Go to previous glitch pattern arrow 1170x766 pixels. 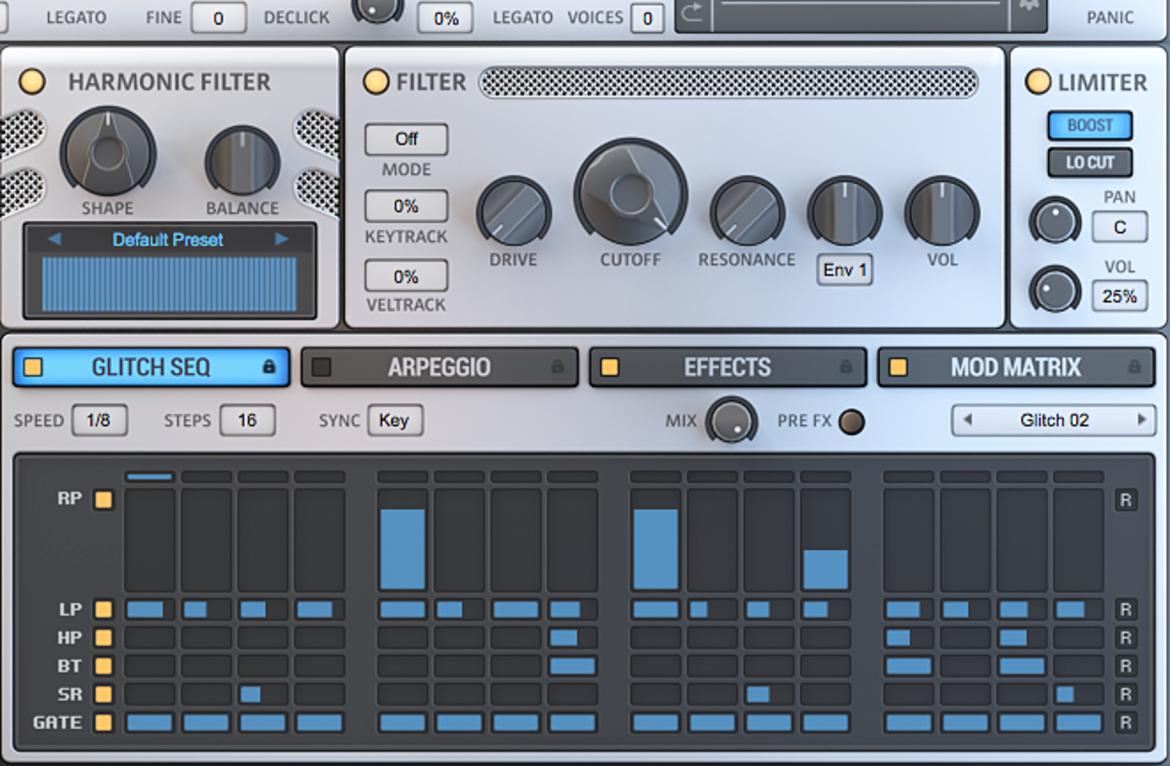pos(968,420)
